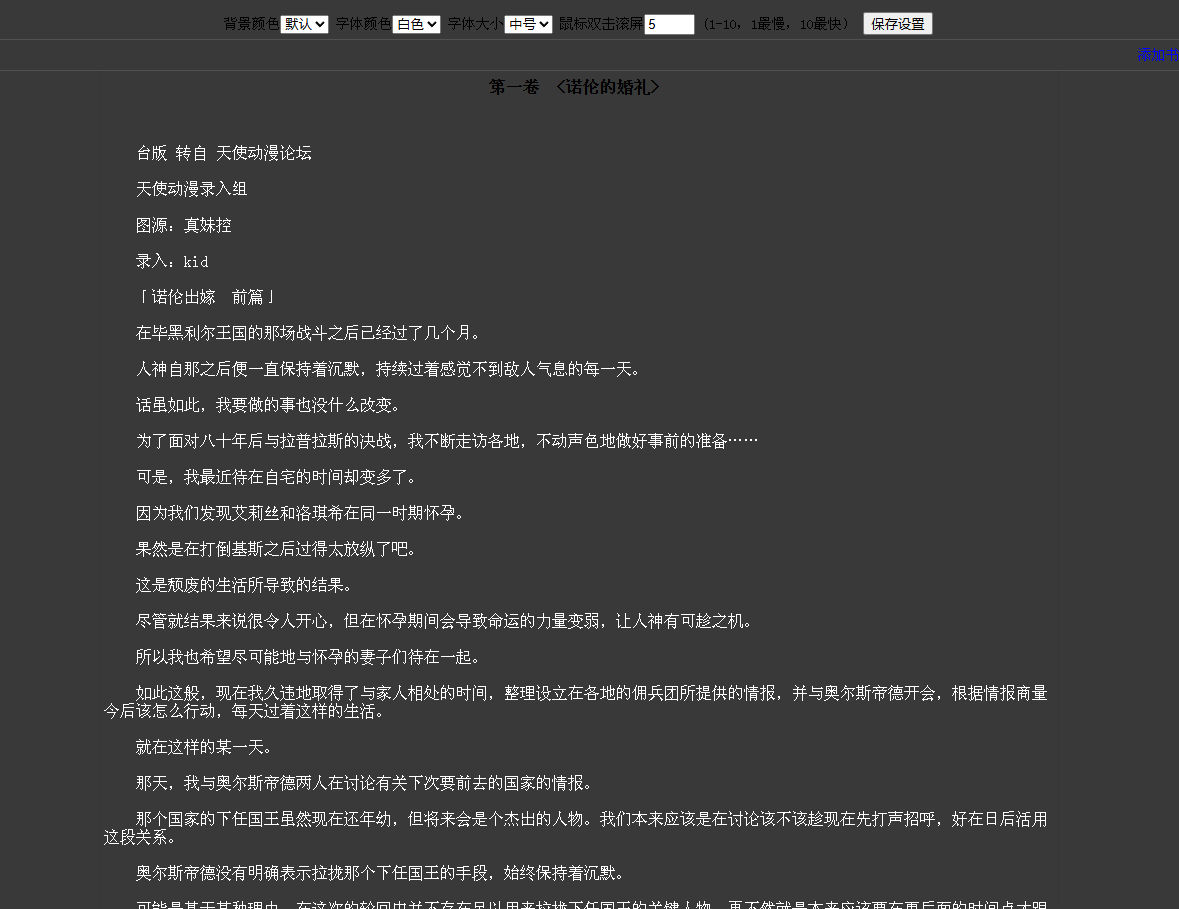The height and width of the screenshot is (909, 1179).
Task: Open the 背景颜色 (background color) dropdown
Action: 304,24
